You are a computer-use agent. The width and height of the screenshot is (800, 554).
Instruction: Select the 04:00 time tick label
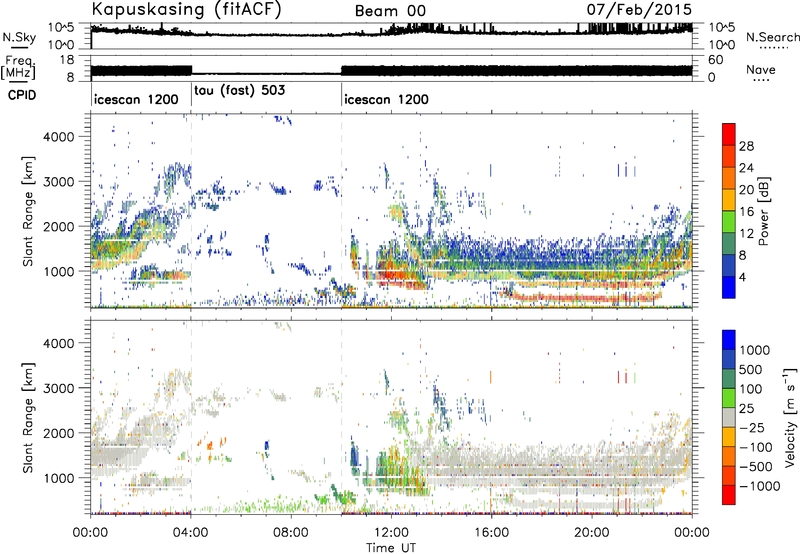pyautogui.click(x=190, y=533)
